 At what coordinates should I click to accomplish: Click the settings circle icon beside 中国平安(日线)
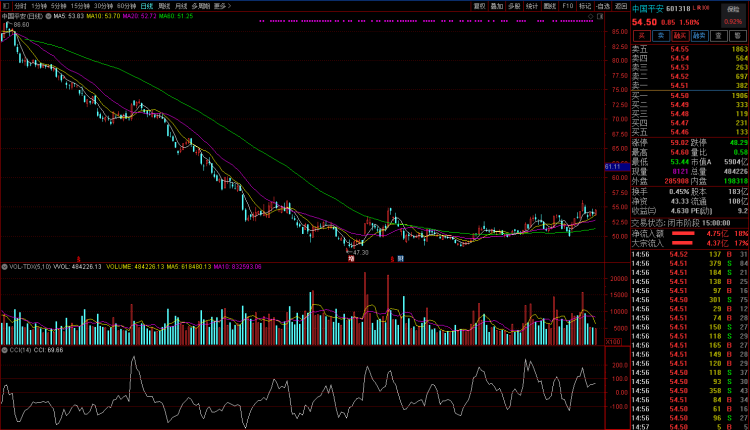click(48, 16)
